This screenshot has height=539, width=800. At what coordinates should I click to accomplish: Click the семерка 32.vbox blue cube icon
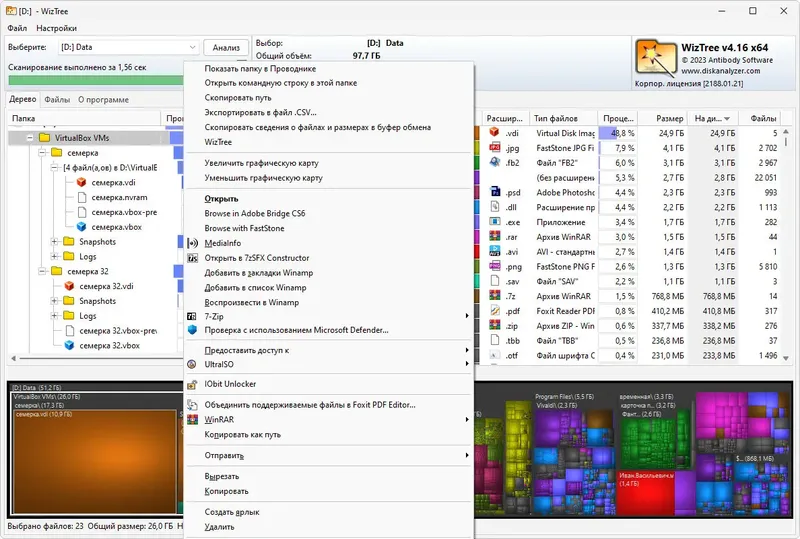[x=69, y=346]
